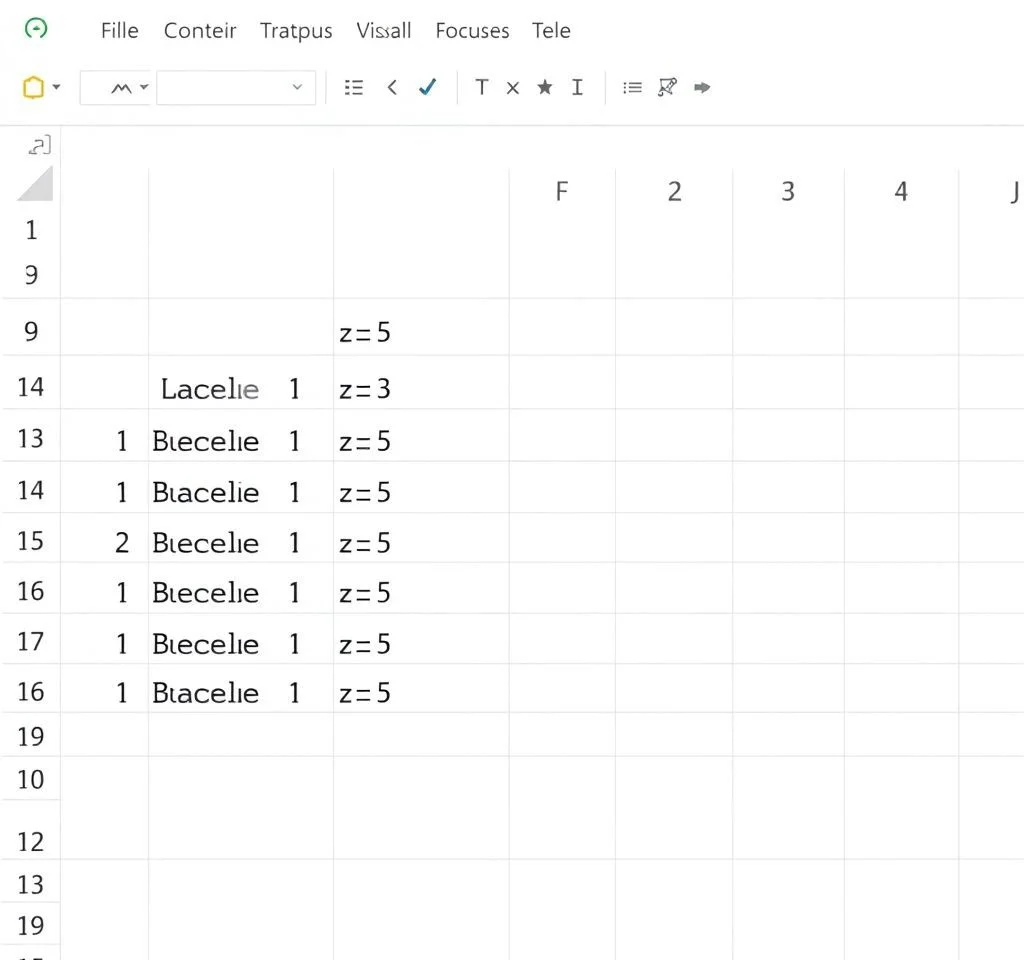Screen dimensions: 1024x960
Task: Click the star icon in toolbar
Action: tap(544, 88)
